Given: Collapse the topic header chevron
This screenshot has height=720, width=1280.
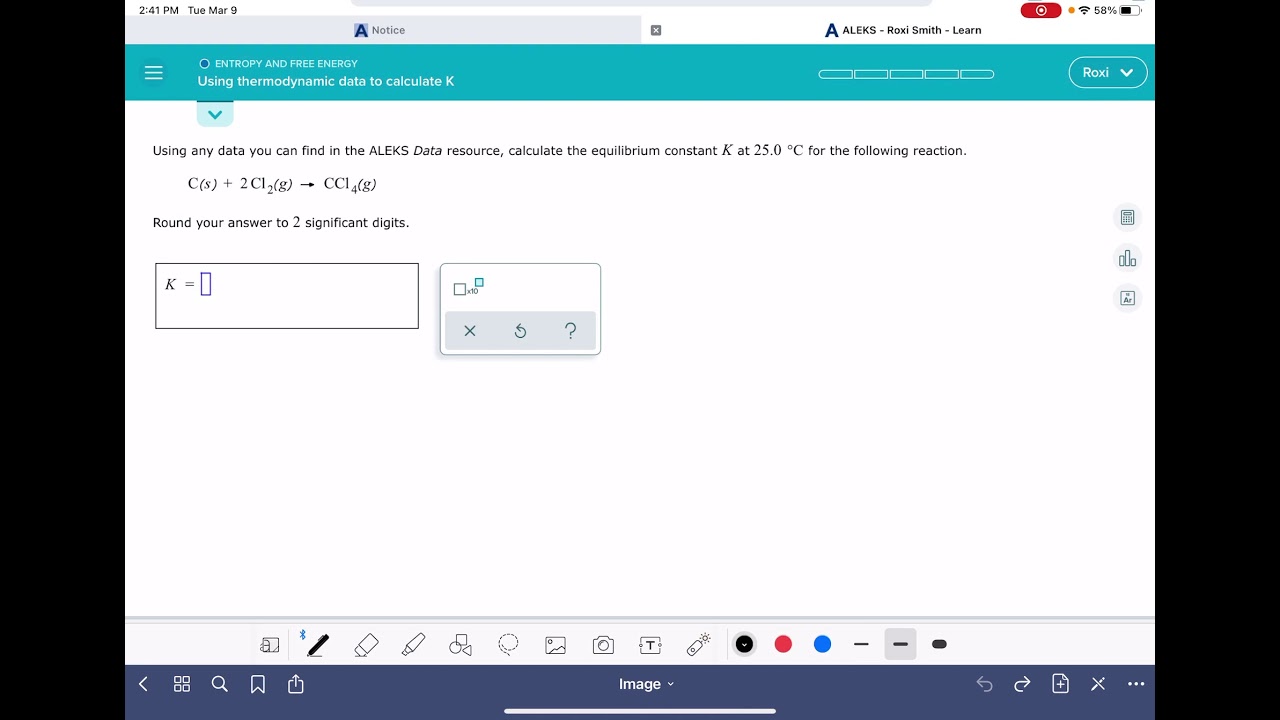Looking at the screenshot, I should (x=215, y=114).
